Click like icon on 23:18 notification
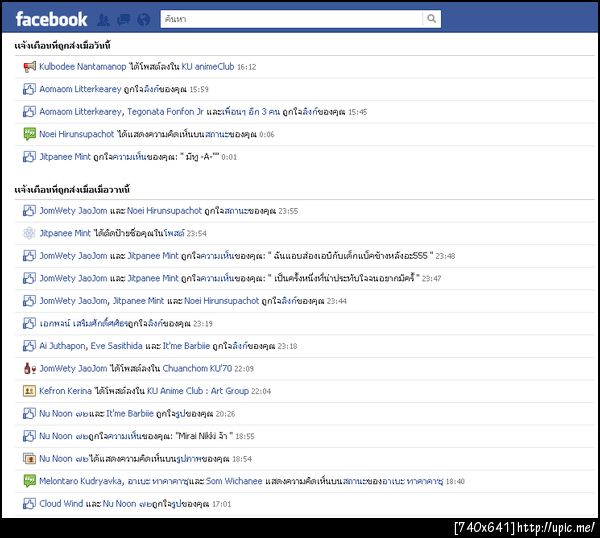The image size is (600, 538). 29,346
